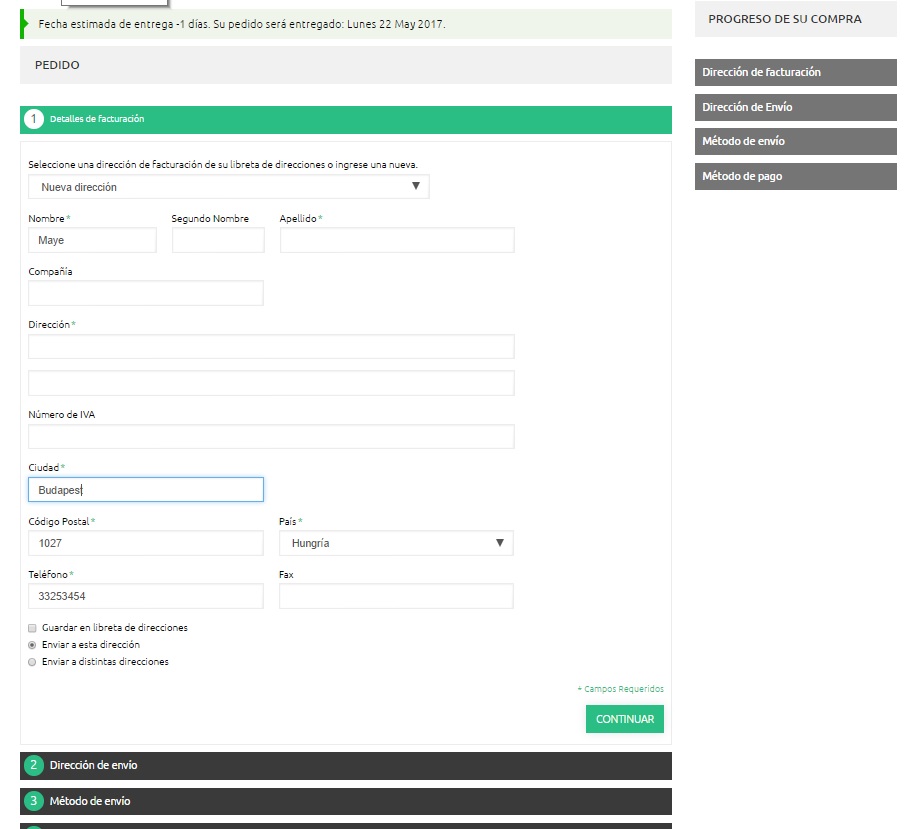Click the Teléfono field containing 33253454

(x=146, y=596)
